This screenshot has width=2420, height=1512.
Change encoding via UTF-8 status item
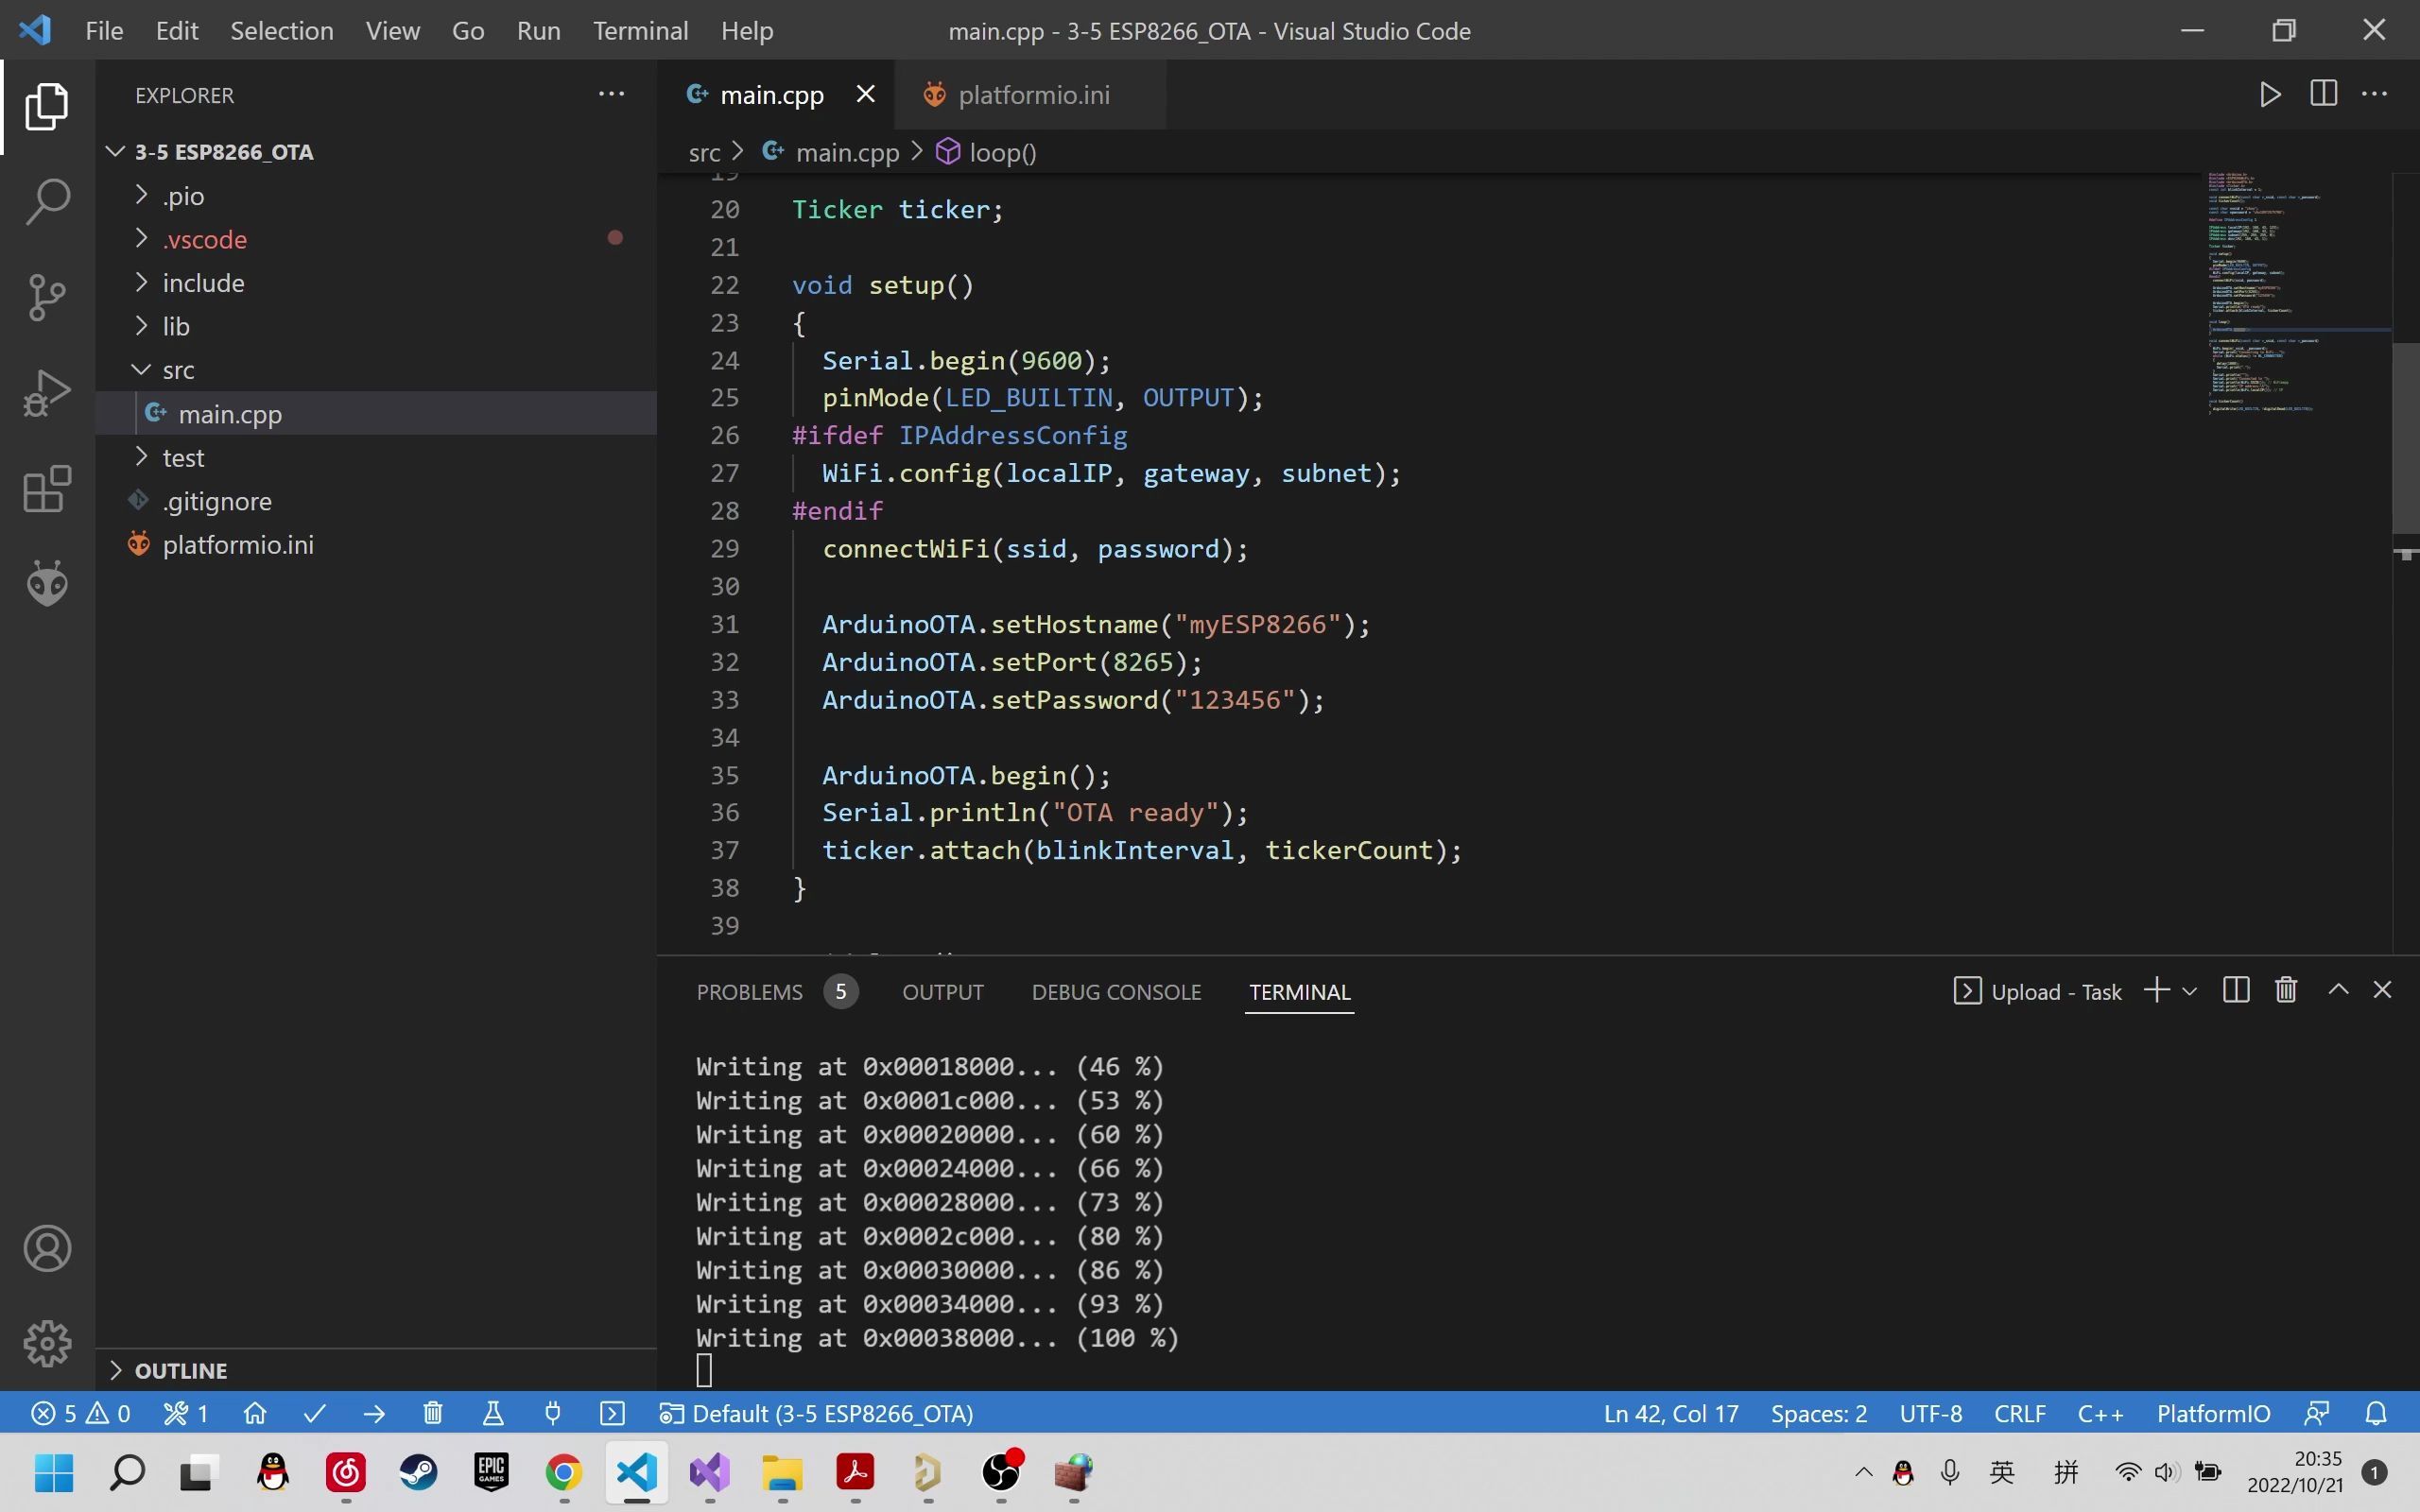(x=1930, y=1413)
